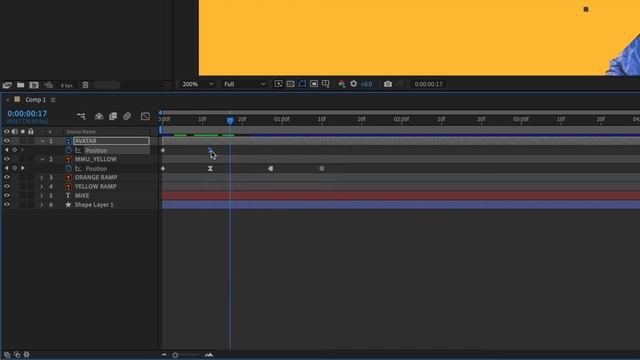Select the MMU_YELLOW layer name
The image size is (640, 360).
(96, 159)
